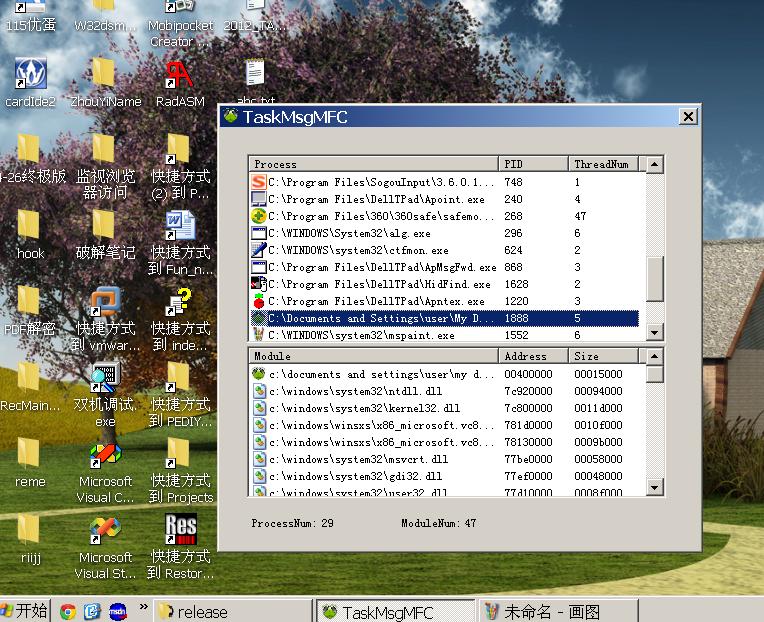
Task: Select the mspaint.exe process row text
Action: tap(361, 335)
